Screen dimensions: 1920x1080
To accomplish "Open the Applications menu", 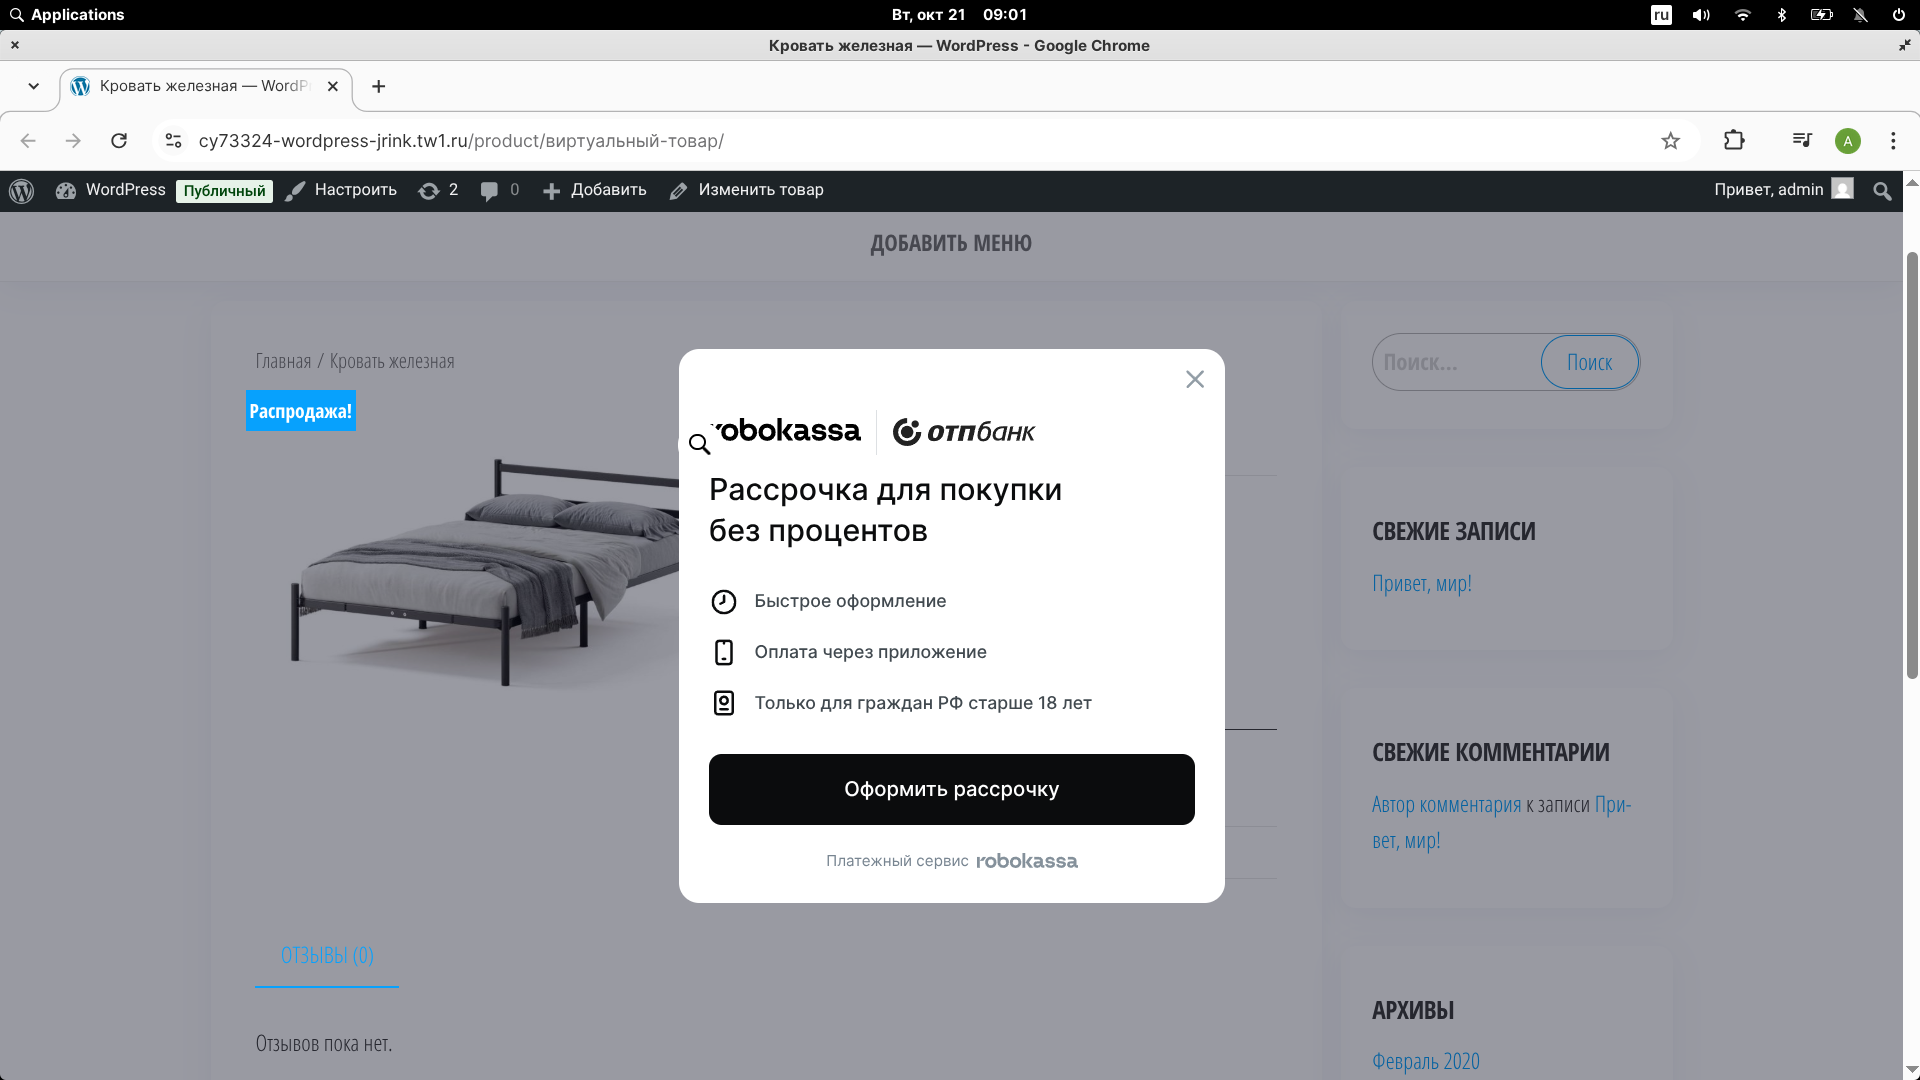I will tap(66, 14).
